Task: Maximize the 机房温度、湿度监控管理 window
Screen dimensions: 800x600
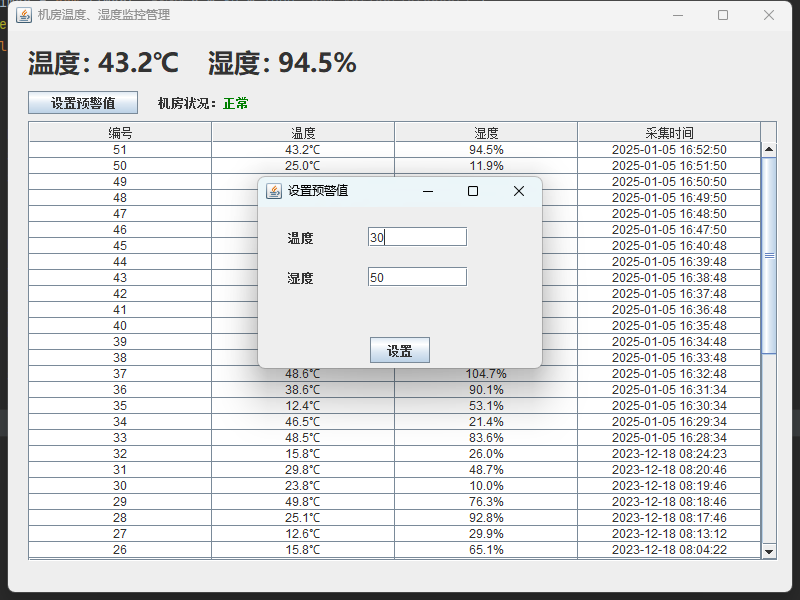Action: pos(723,15)
